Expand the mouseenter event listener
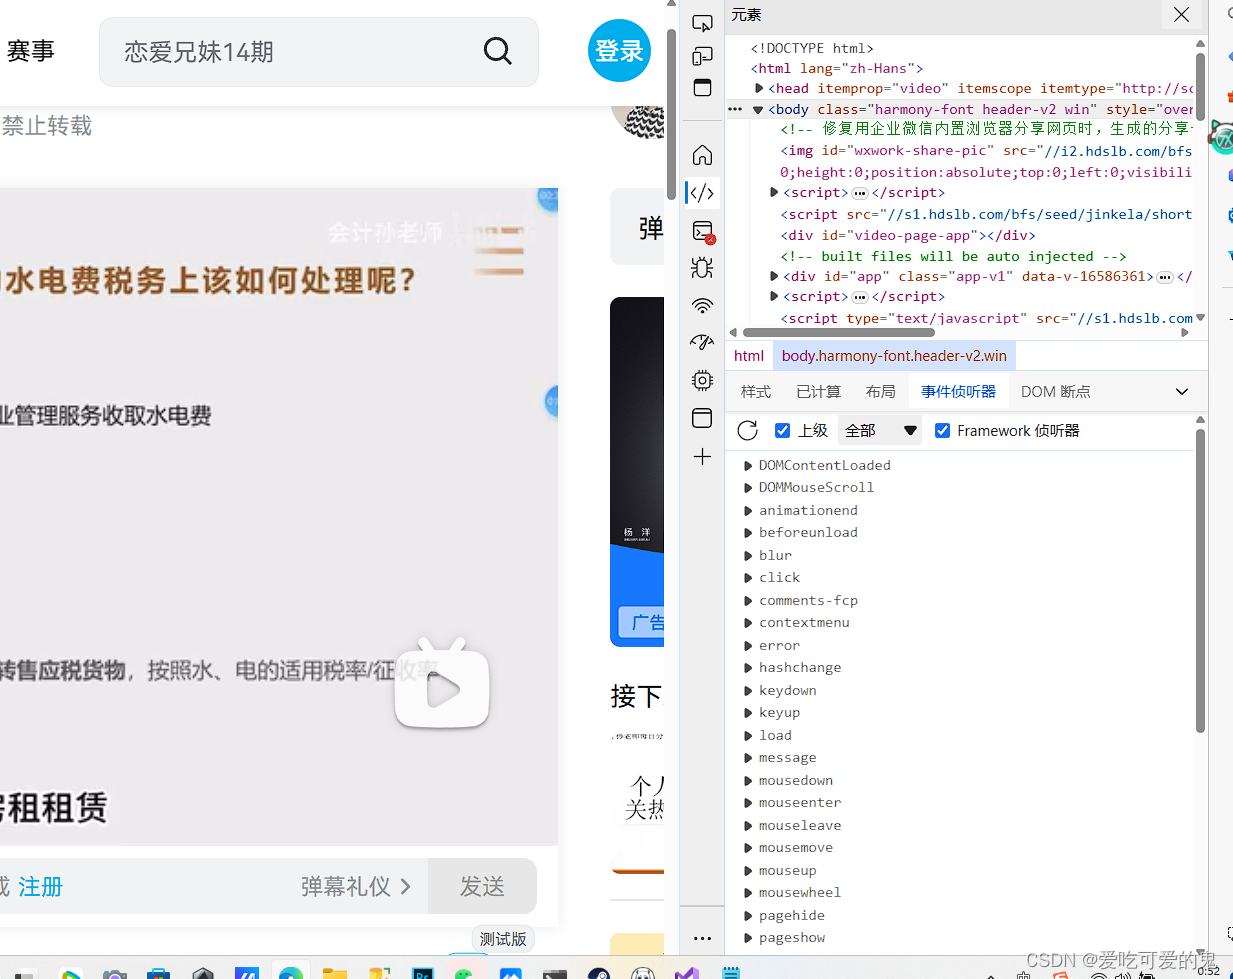The height and width of the screenshot is (979, 1233). click(x=748, y=802)
